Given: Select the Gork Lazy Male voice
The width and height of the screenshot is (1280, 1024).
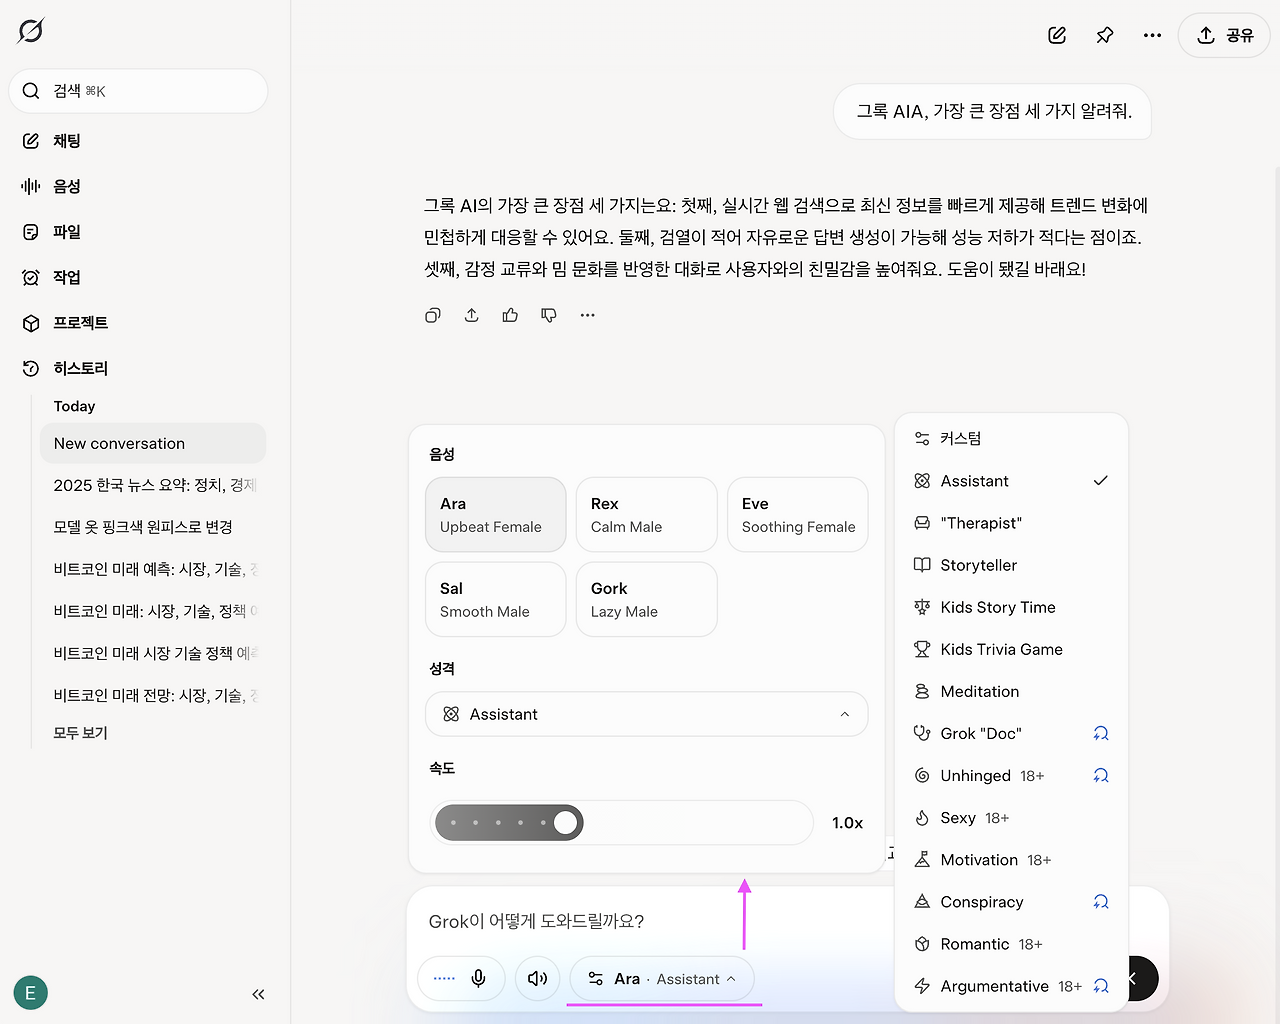Looking at the screenshot, I should pos(647,599).
